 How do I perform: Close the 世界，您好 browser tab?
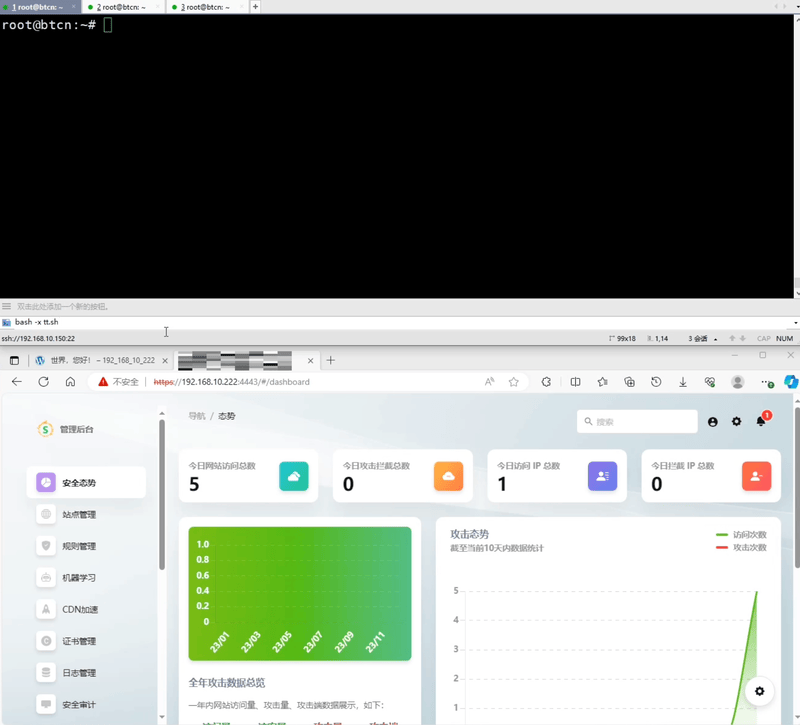(x=165, y=360)
